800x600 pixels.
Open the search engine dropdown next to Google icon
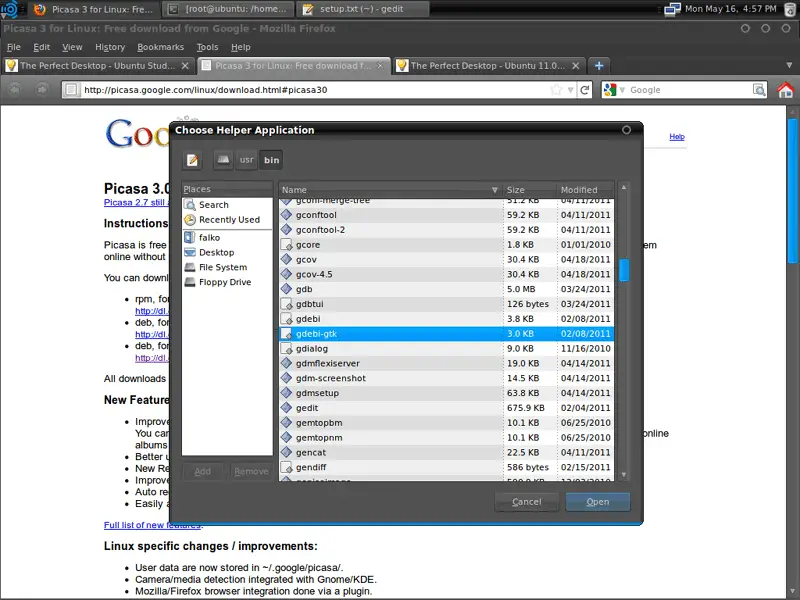coord(622,90)
